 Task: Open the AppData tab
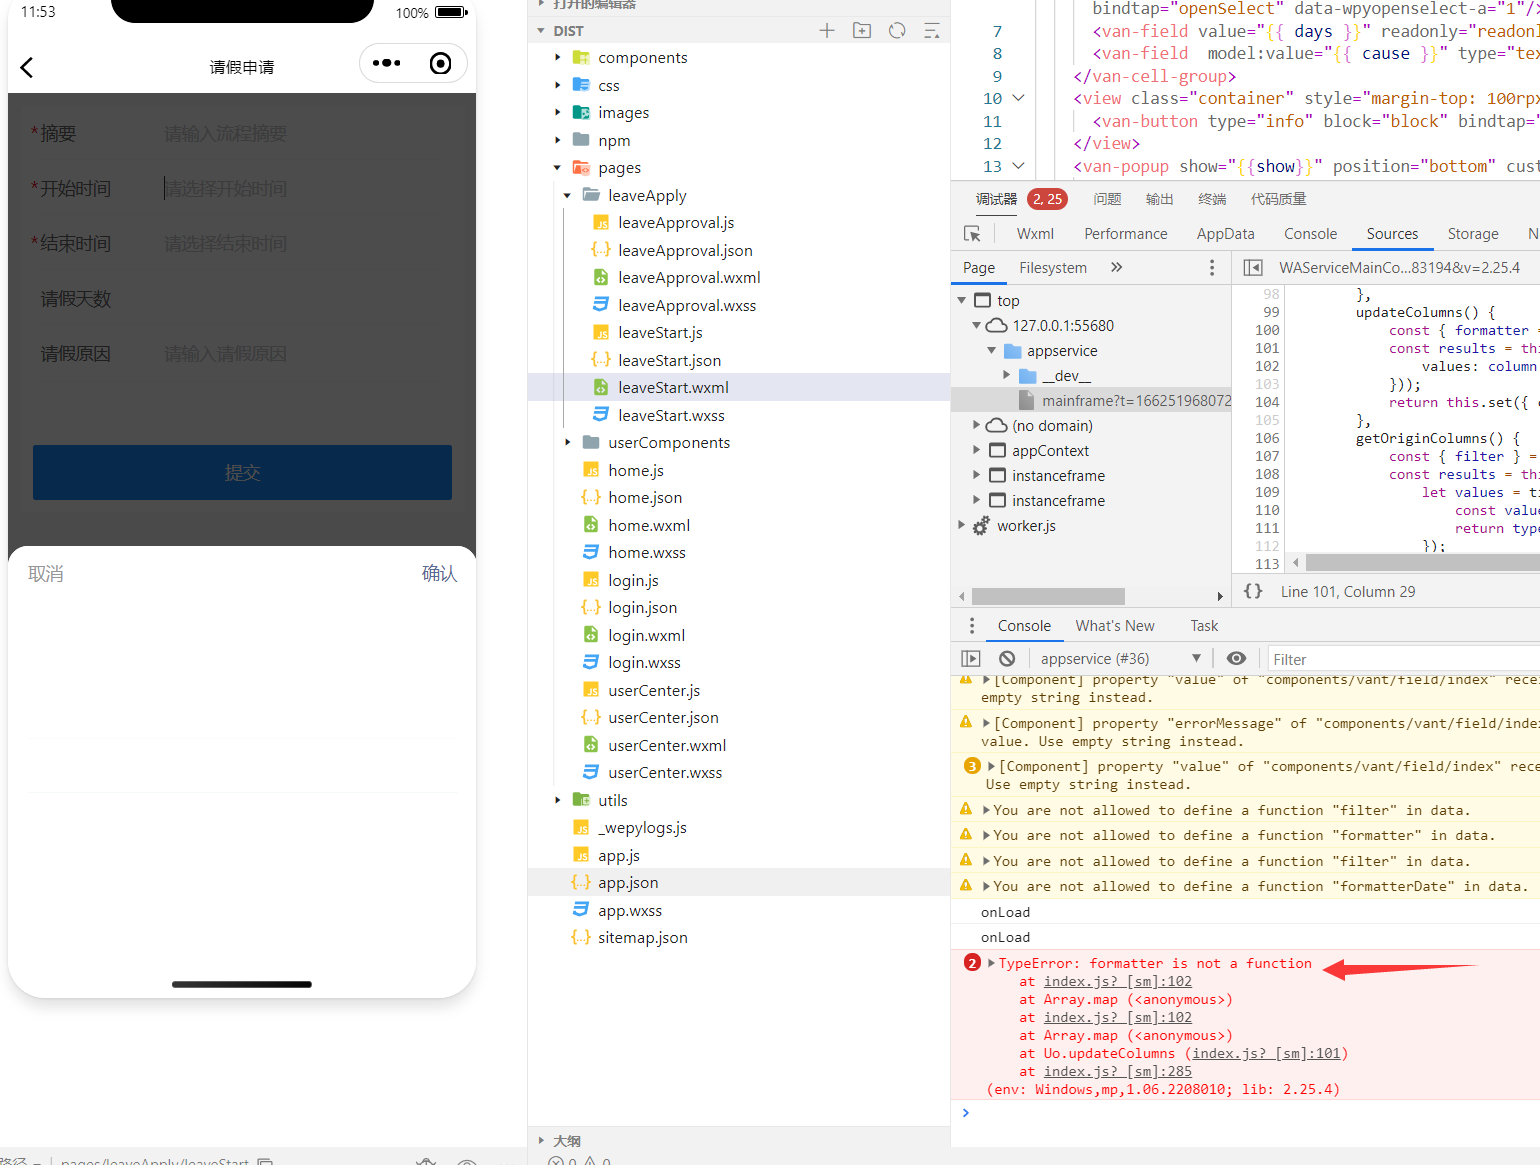(1225, 234)
